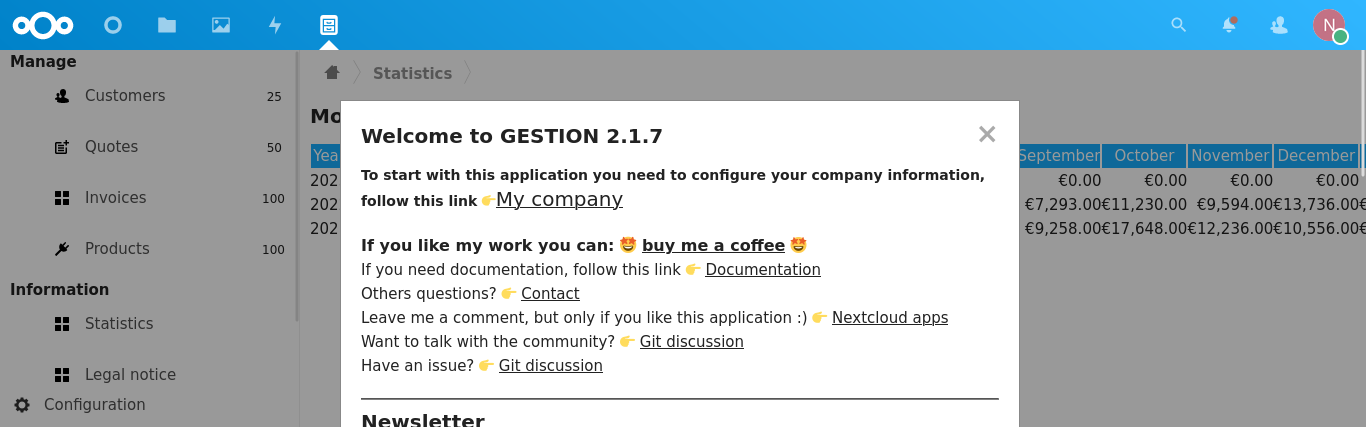Click the Nextcloud apps link
The image size is (1366, 433).
pos(889,318)
